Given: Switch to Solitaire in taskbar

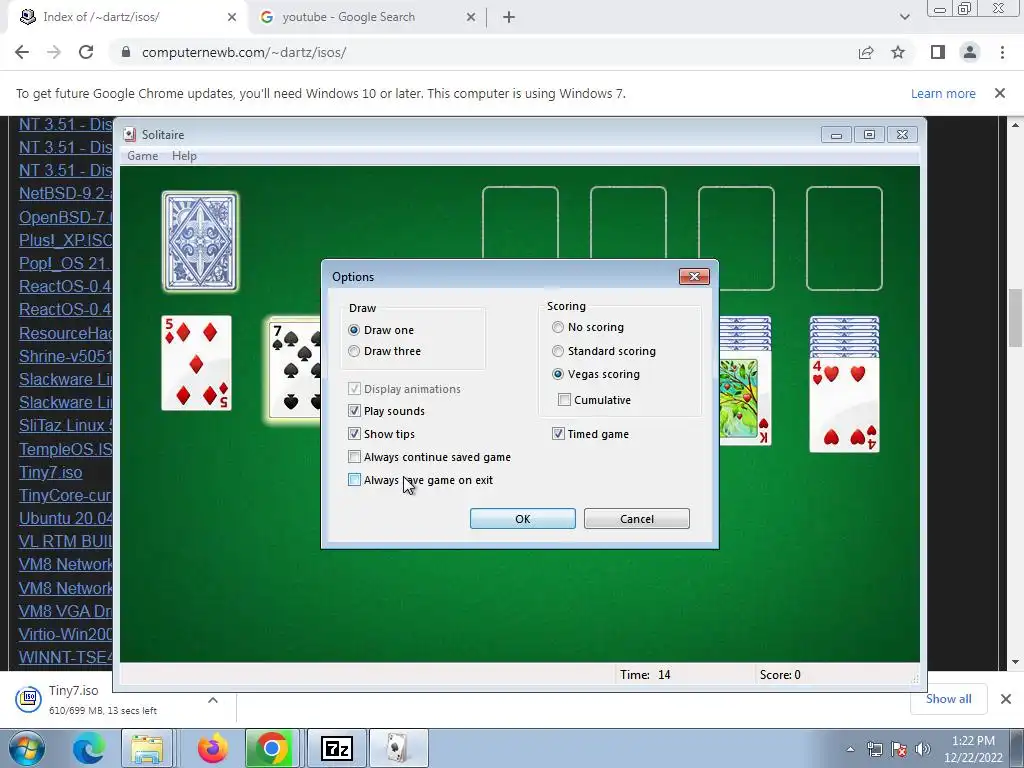Looking at the screenshot, I should pyautogui.click(x=399, y=748).
